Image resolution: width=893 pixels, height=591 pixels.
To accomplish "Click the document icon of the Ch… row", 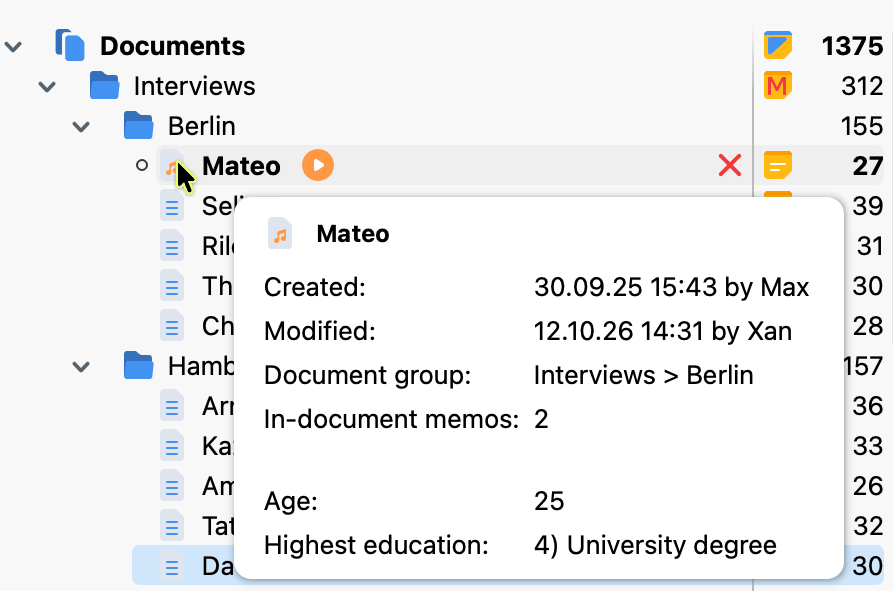I will [x=171, y=326].
